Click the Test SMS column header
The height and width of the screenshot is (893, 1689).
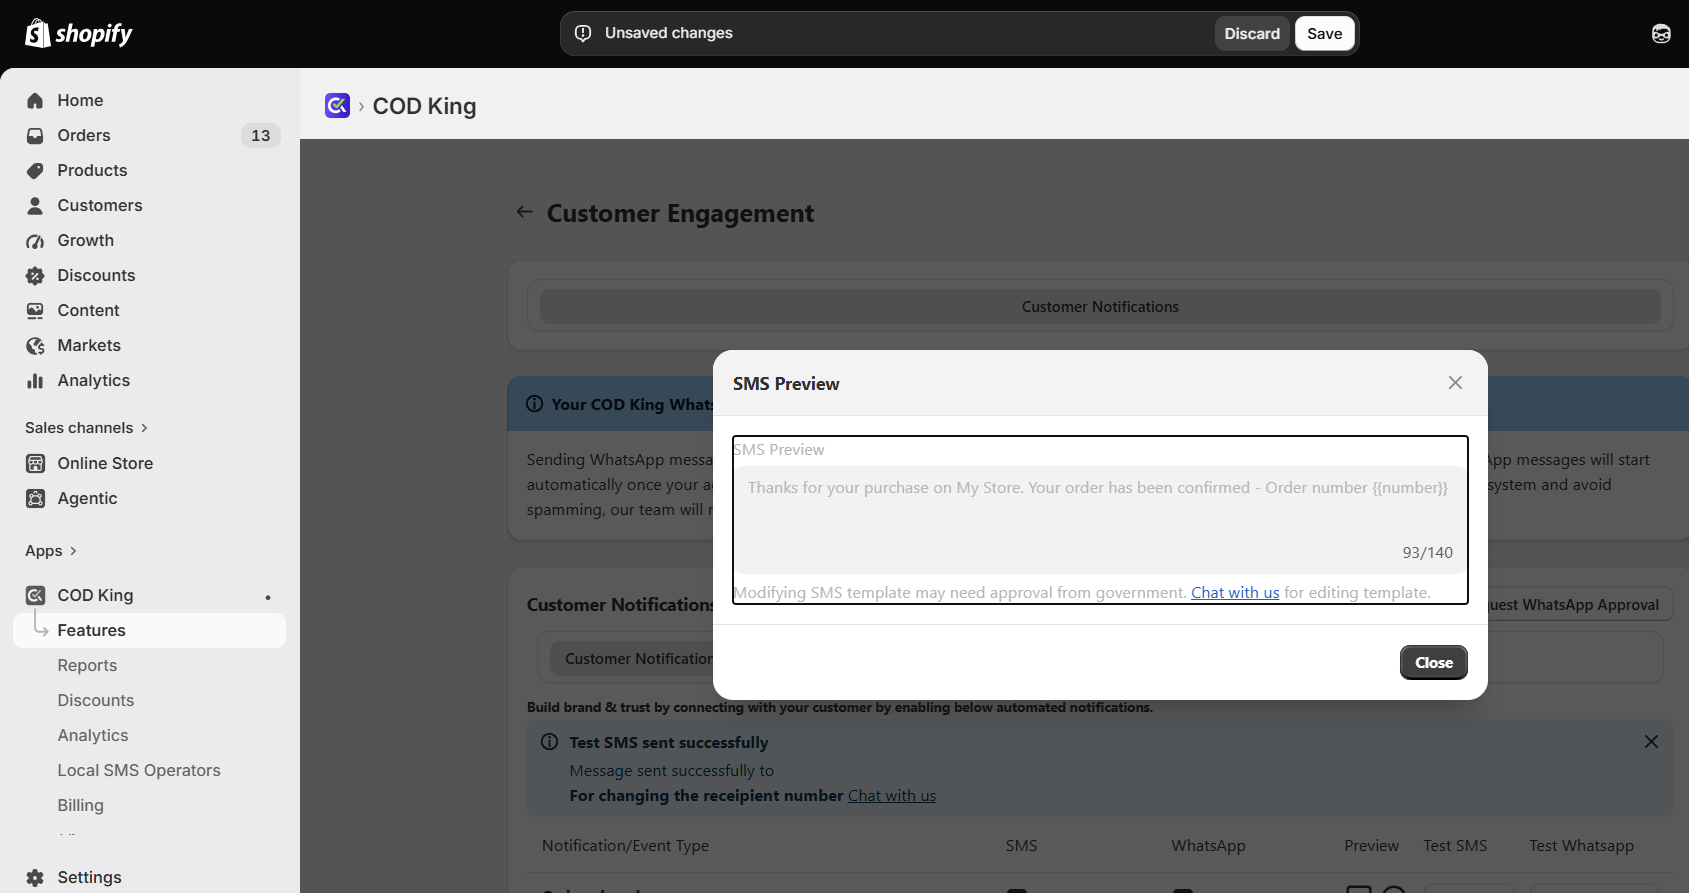click(1455, 846)
